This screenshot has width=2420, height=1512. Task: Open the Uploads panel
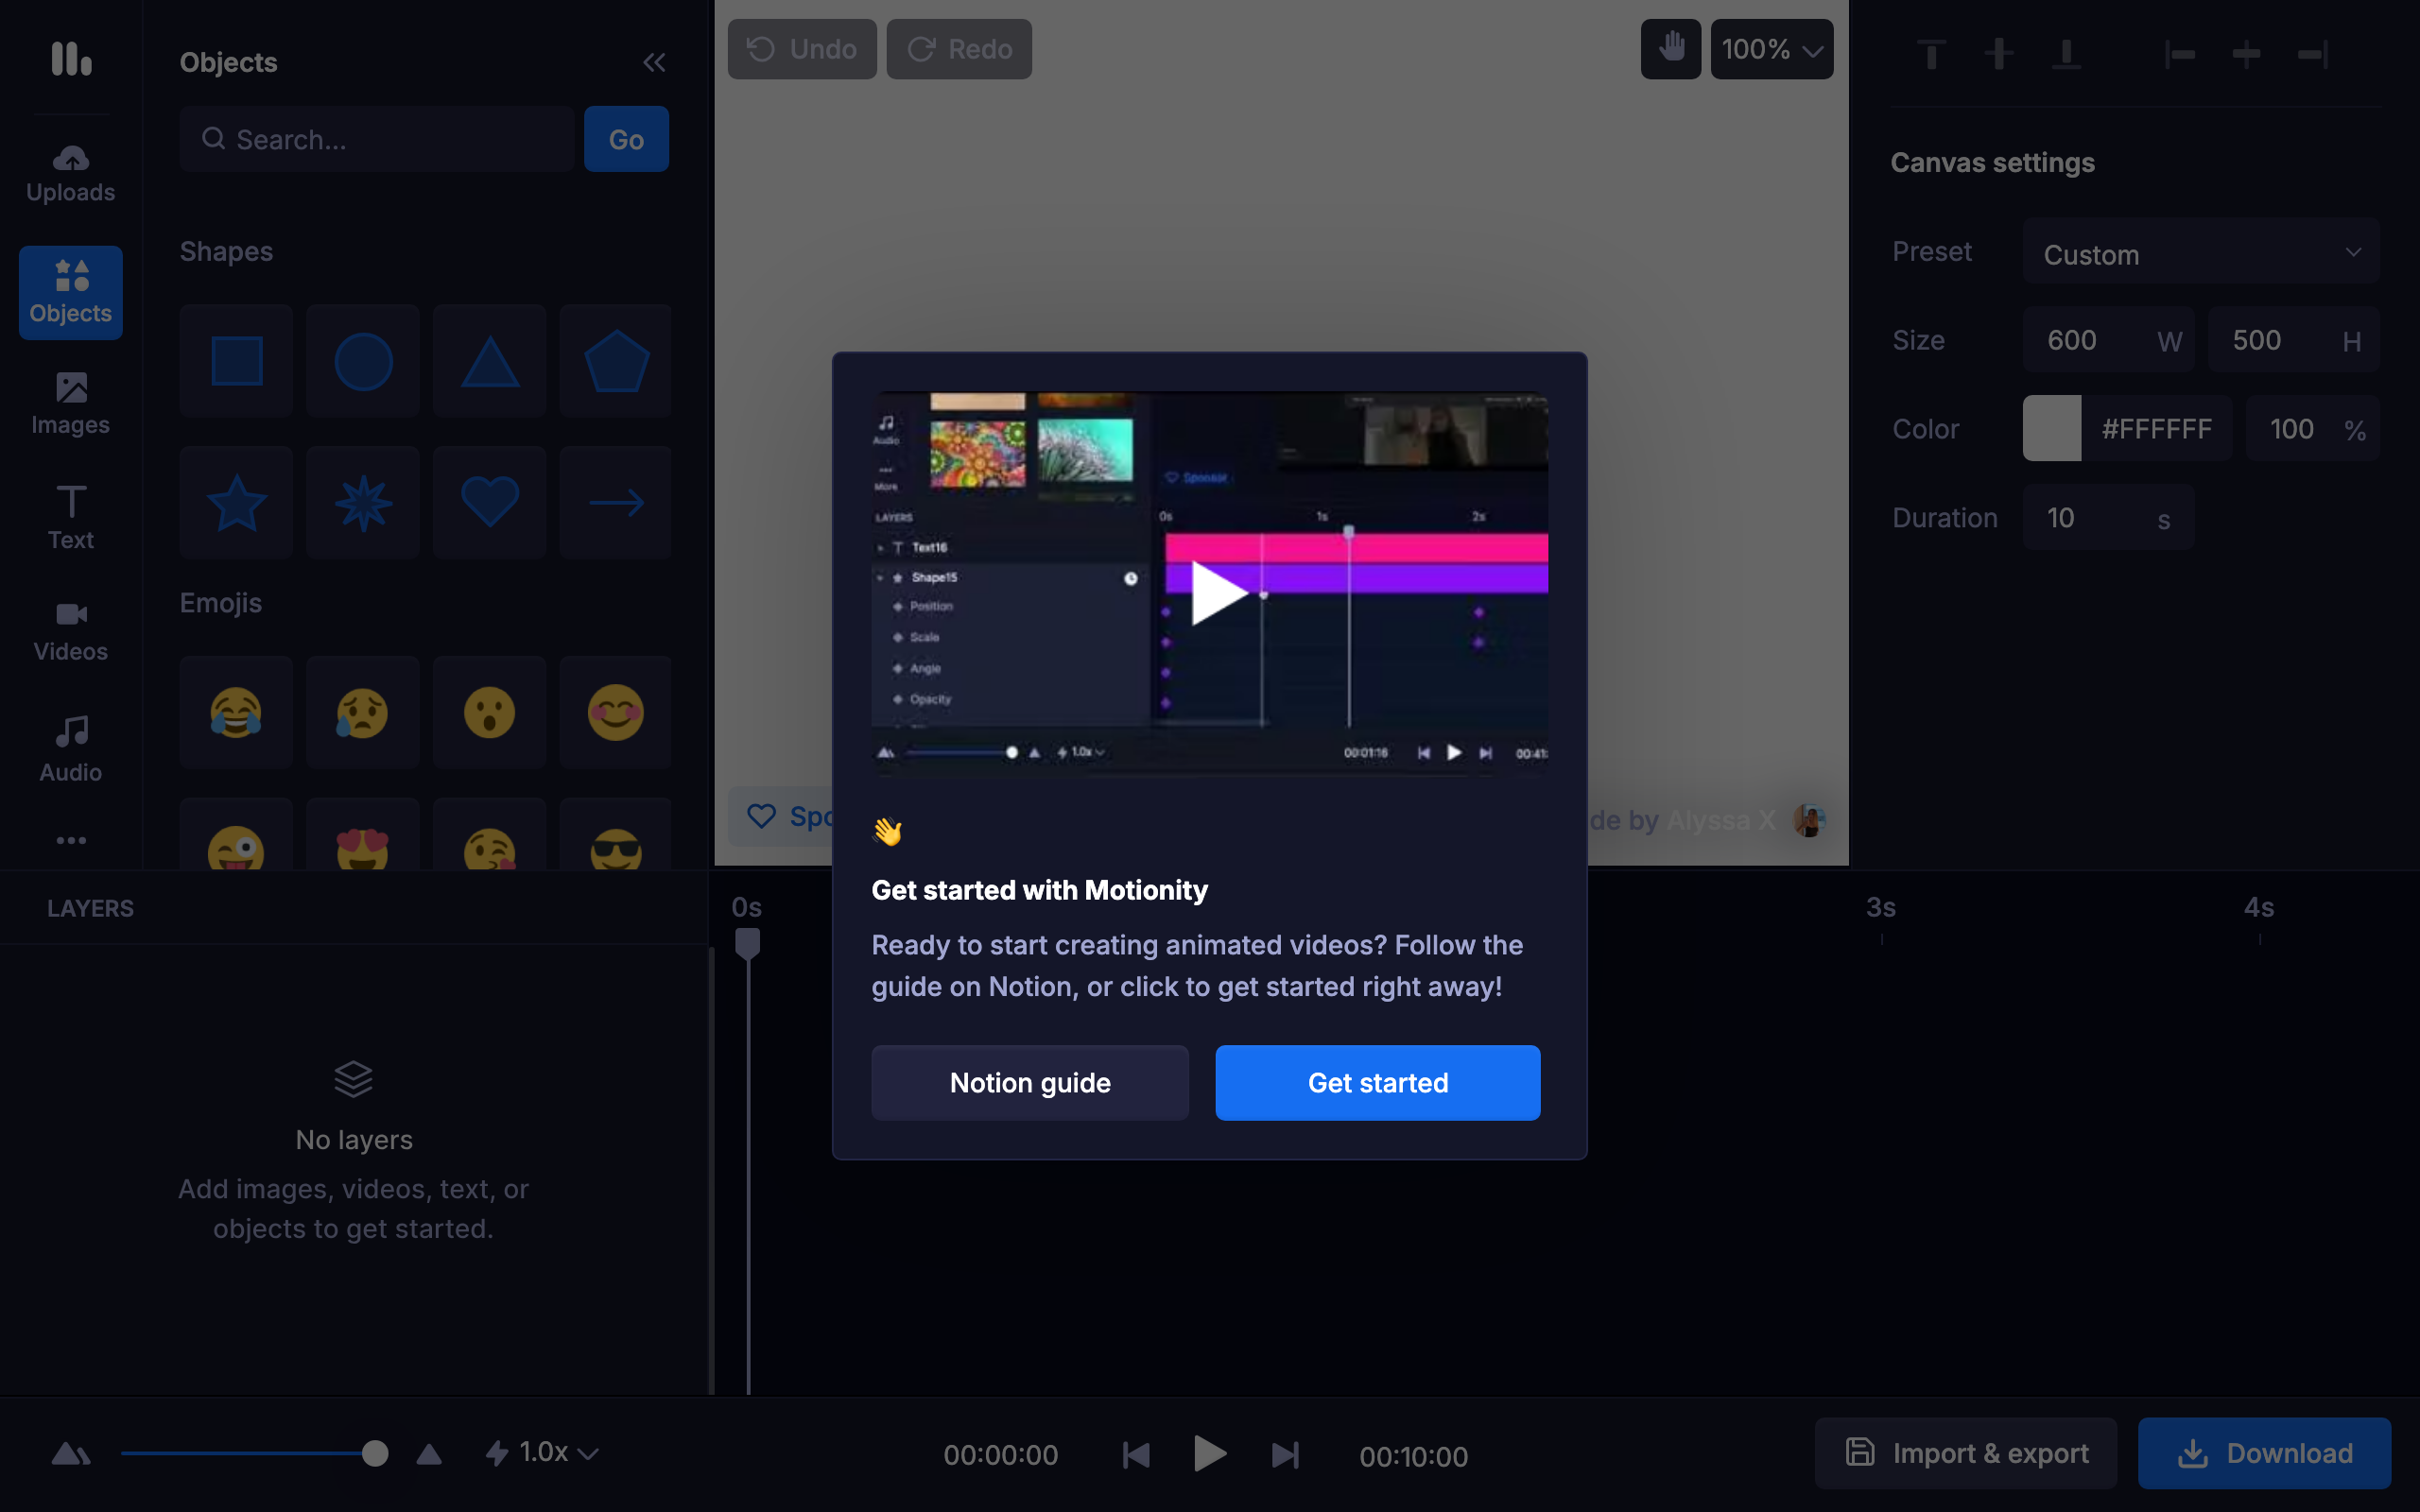pyautogui.click(x=70, y=173)
